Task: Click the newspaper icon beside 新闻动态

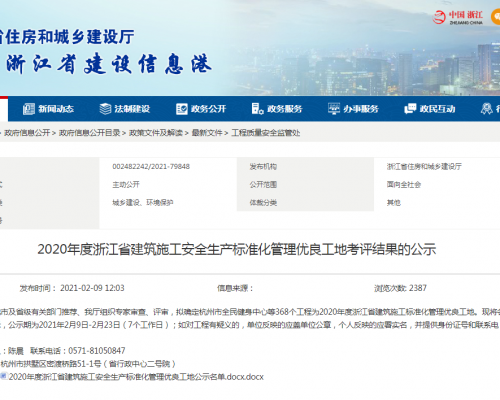Action: click(x=29, y=109)
